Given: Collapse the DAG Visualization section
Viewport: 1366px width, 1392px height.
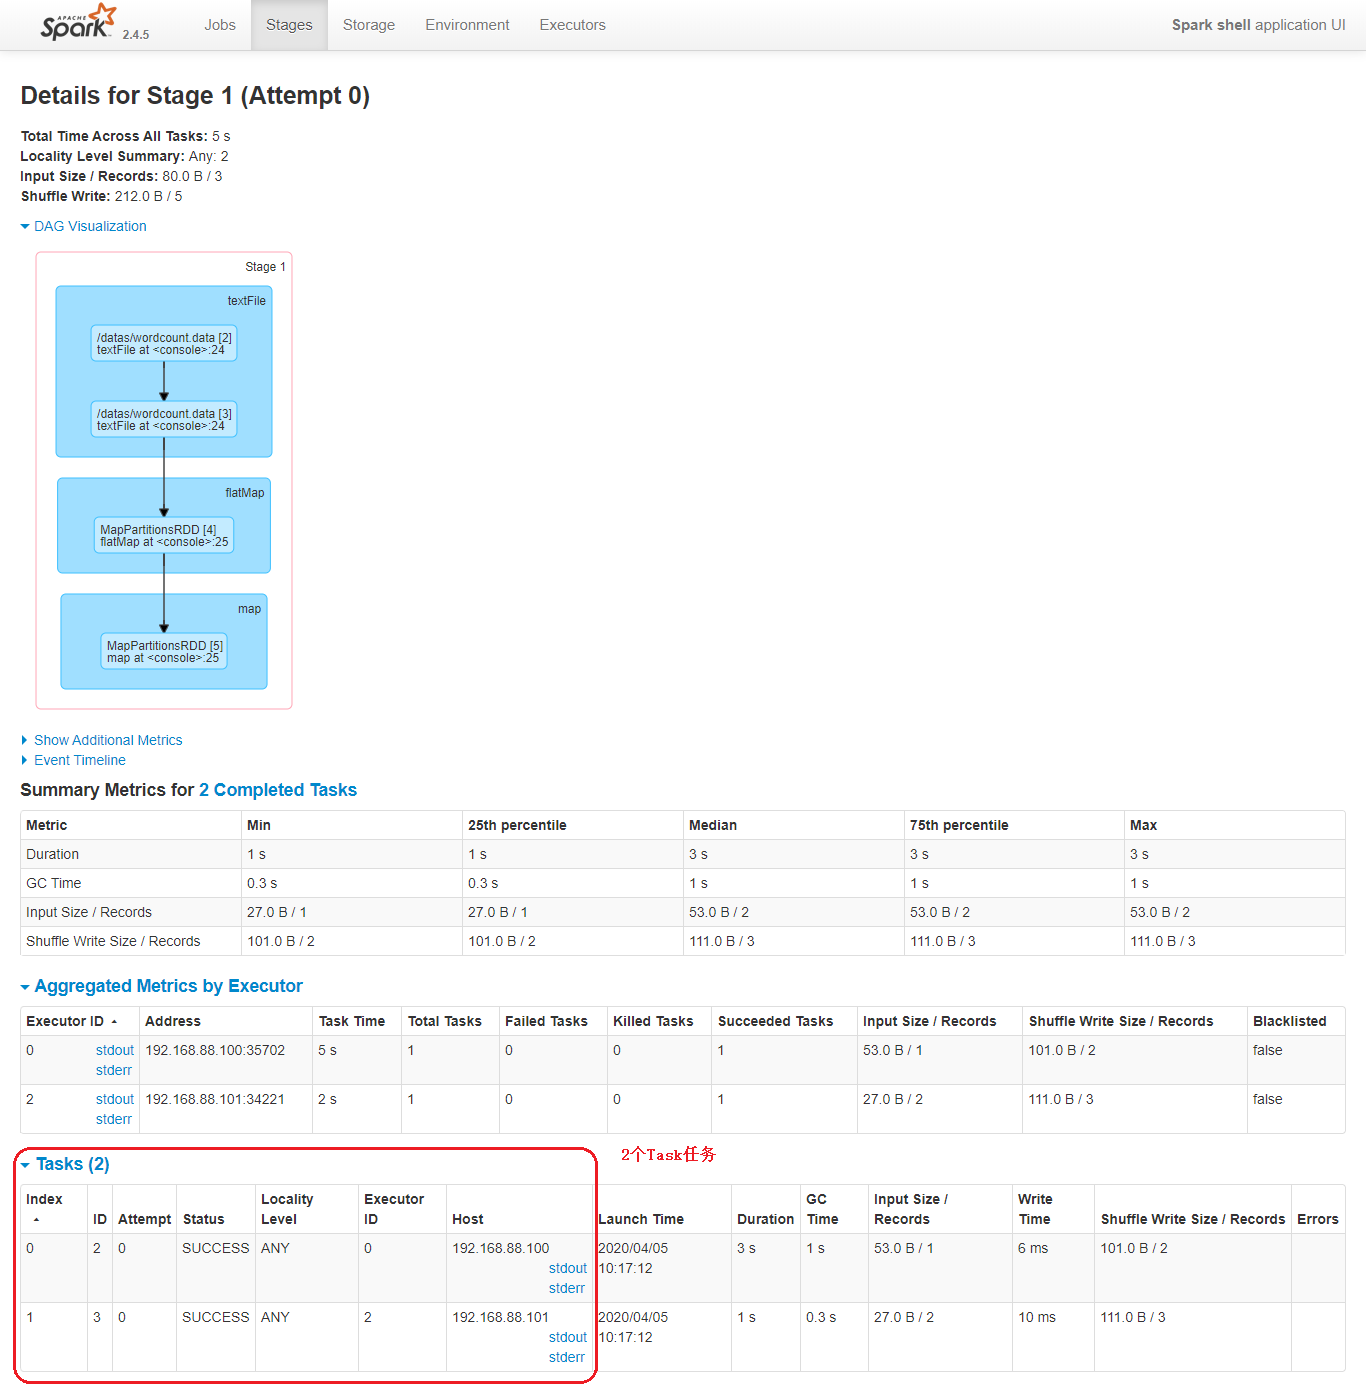Looking at the screenshot, I should [x=84, y=226].
